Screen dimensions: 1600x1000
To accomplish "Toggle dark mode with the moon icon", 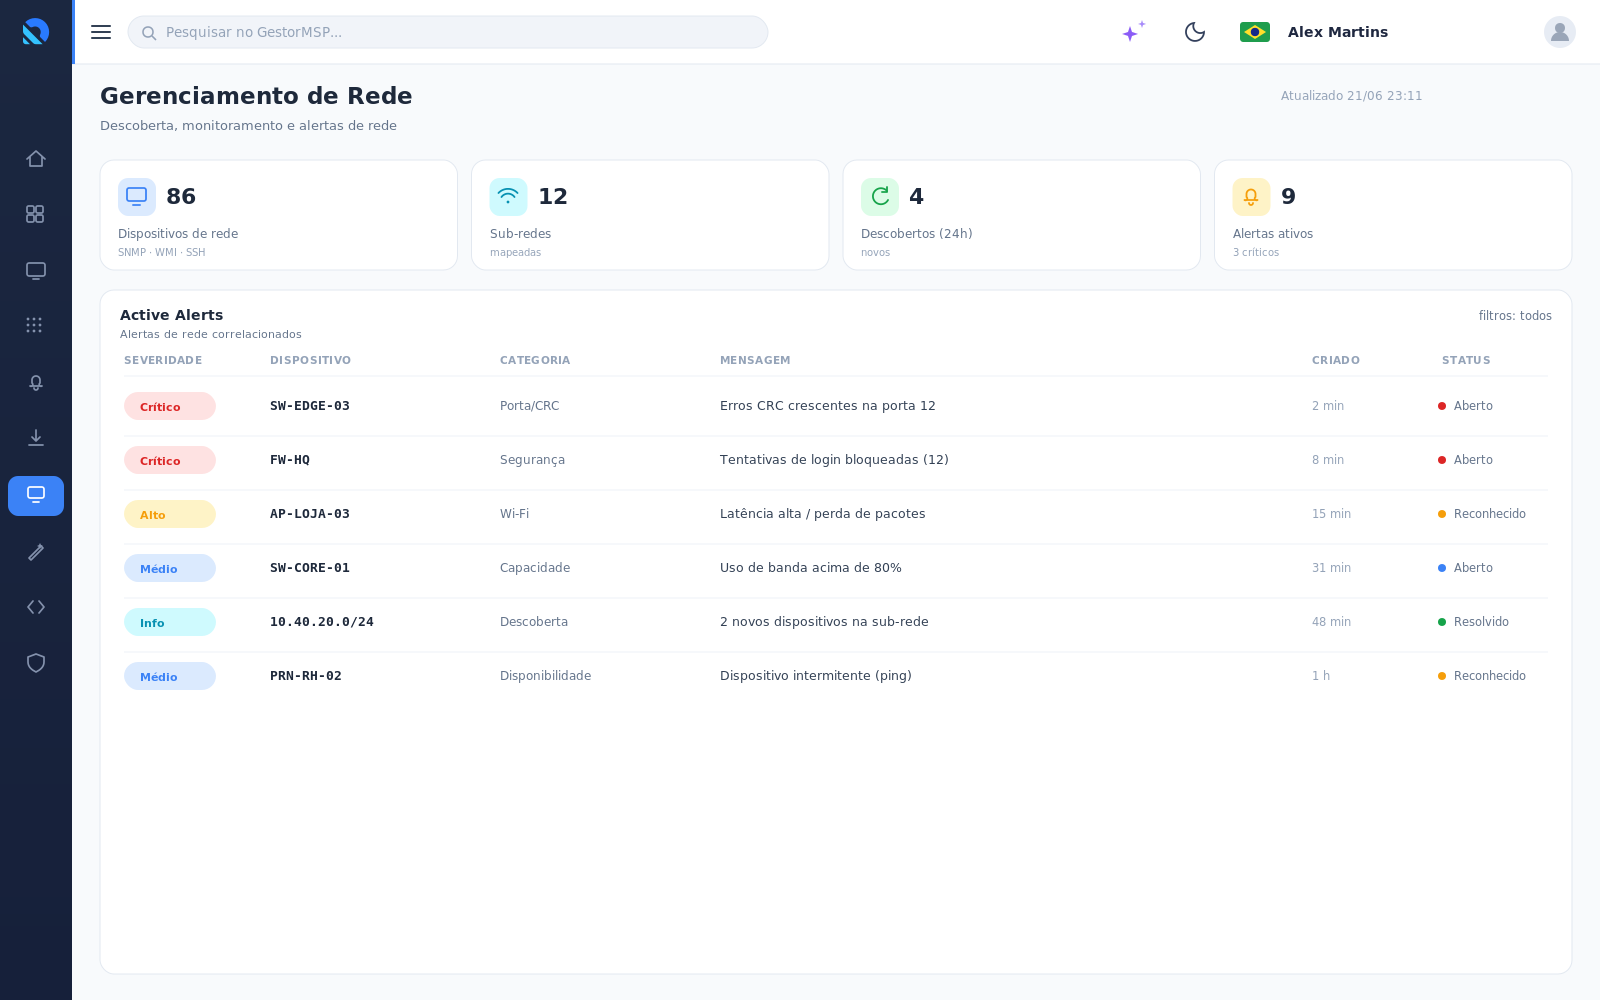I will pyautogui.click(x=1195, y=32).
